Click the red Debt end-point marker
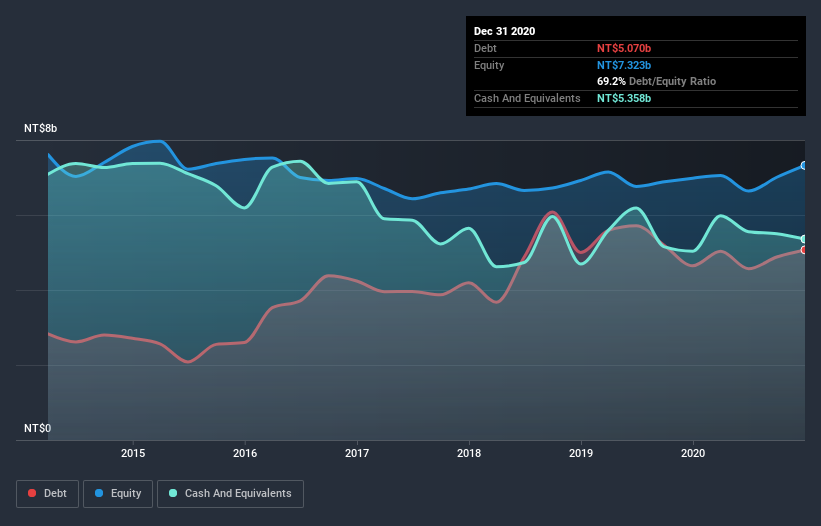The width and height of the screenshot is (821, 526). click(x=804, y=250)
